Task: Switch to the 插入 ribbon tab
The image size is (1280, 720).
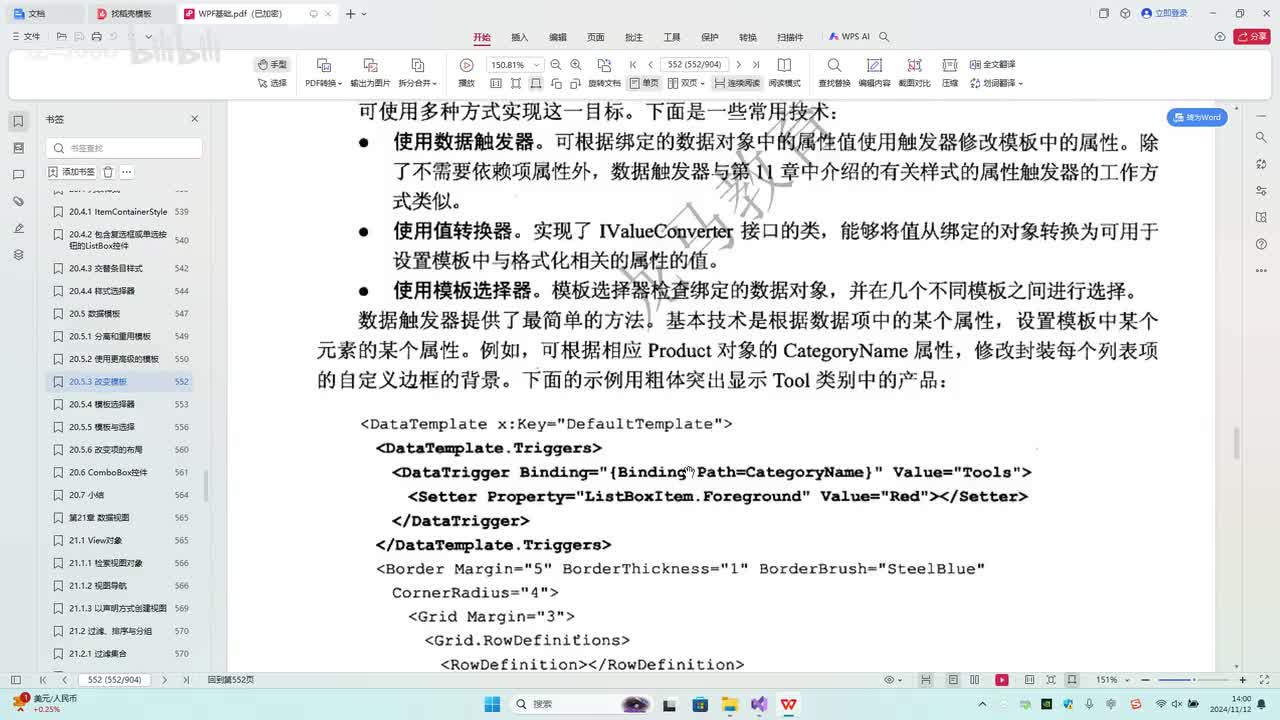Action: pos(520,37)
